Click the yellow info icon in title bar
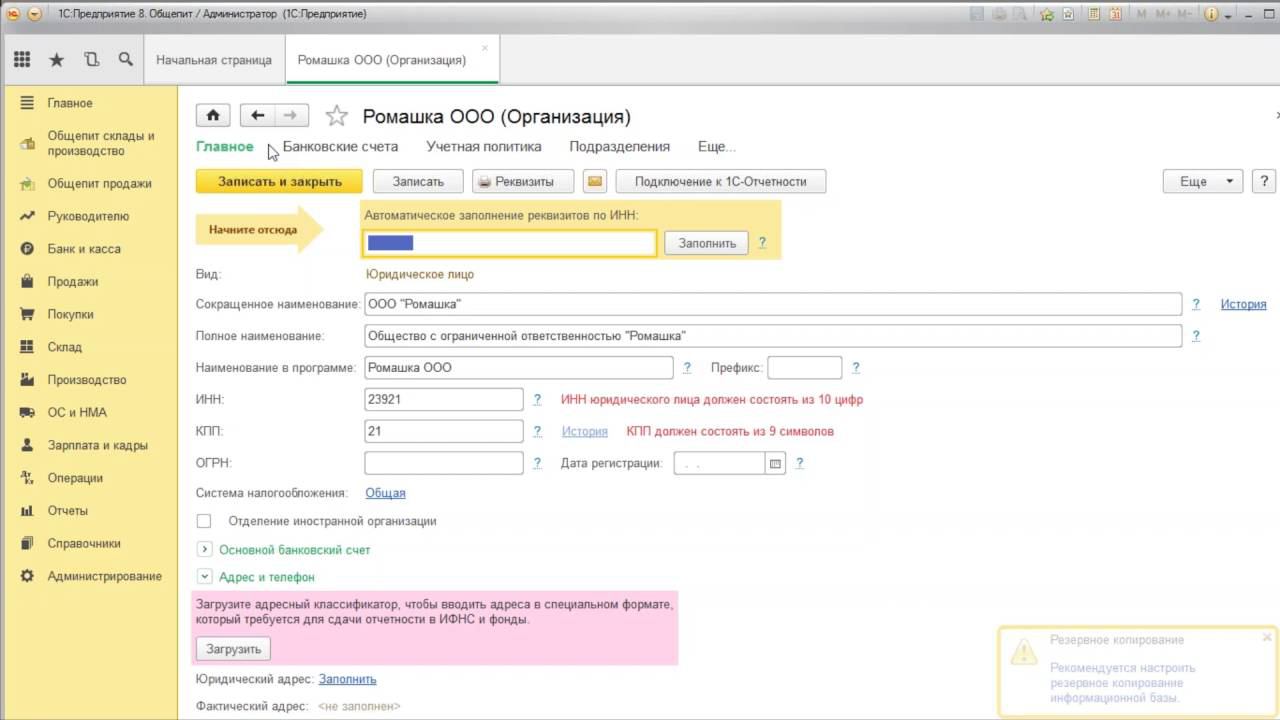 click(x=1212, y=14)
